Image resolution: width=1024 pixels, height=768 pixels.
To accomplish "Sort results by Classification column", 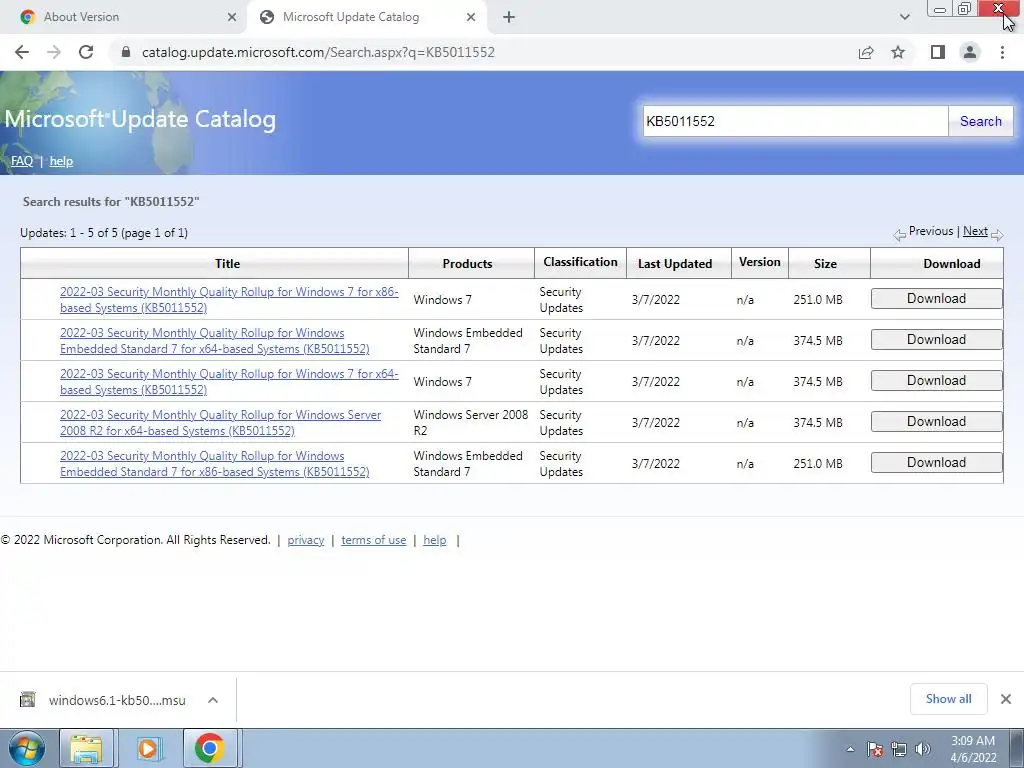I will tap(580, 262).
